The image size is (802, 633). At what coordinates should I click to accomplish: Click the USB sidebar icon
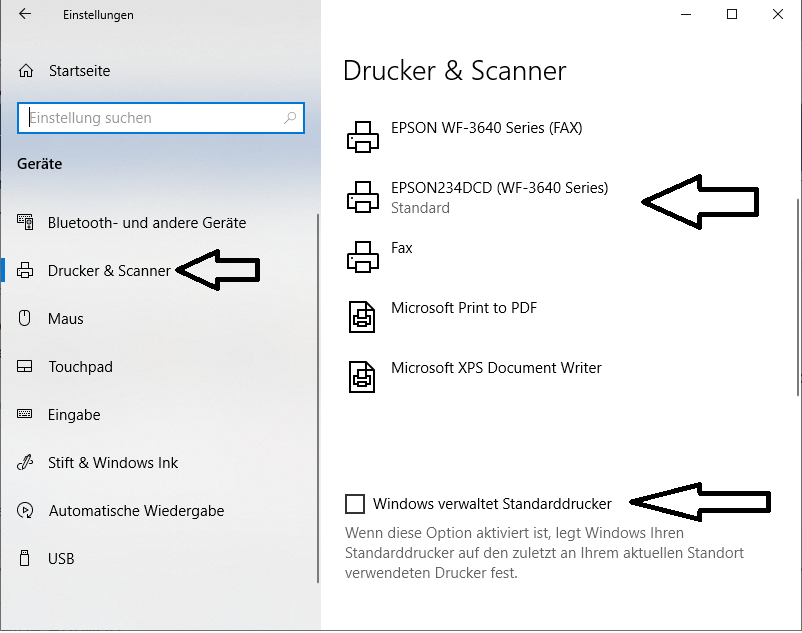(x=24, y=558)
